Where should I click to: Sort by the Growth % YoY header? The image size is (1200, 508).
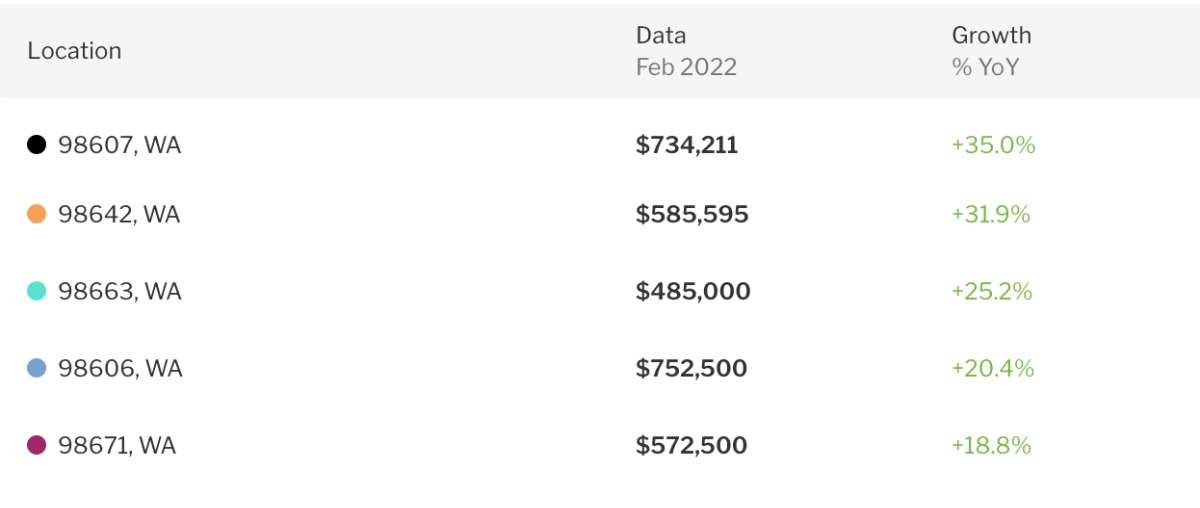tap(991, 51)
